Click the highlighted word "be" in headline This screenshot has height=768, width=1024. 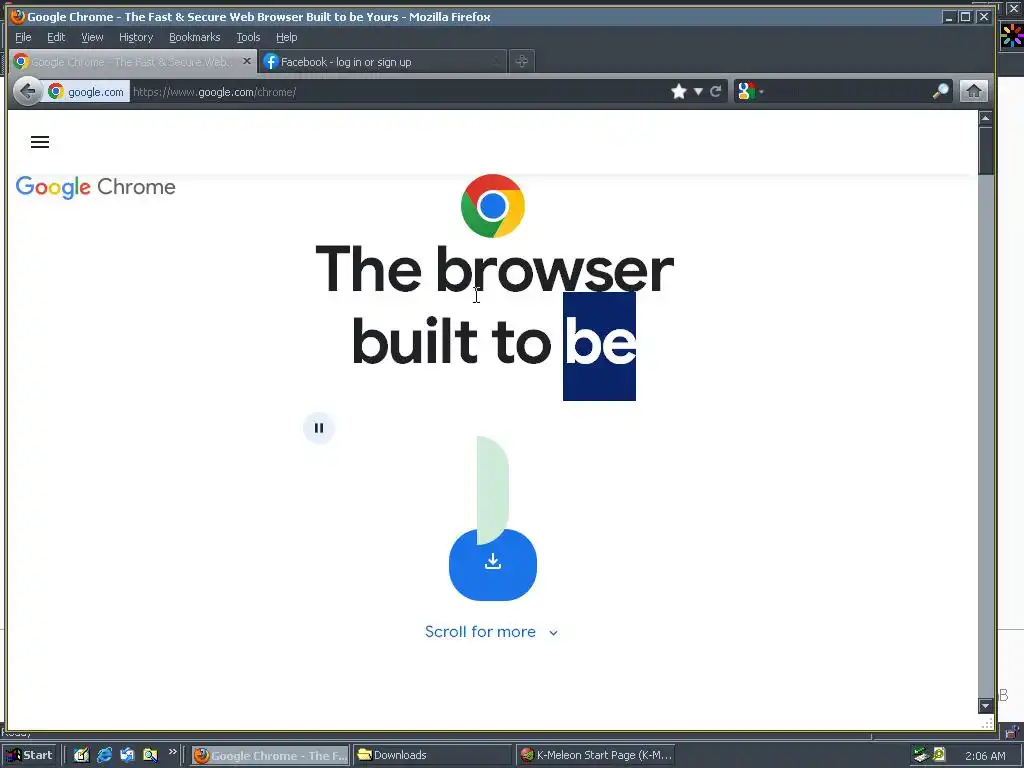600,346
